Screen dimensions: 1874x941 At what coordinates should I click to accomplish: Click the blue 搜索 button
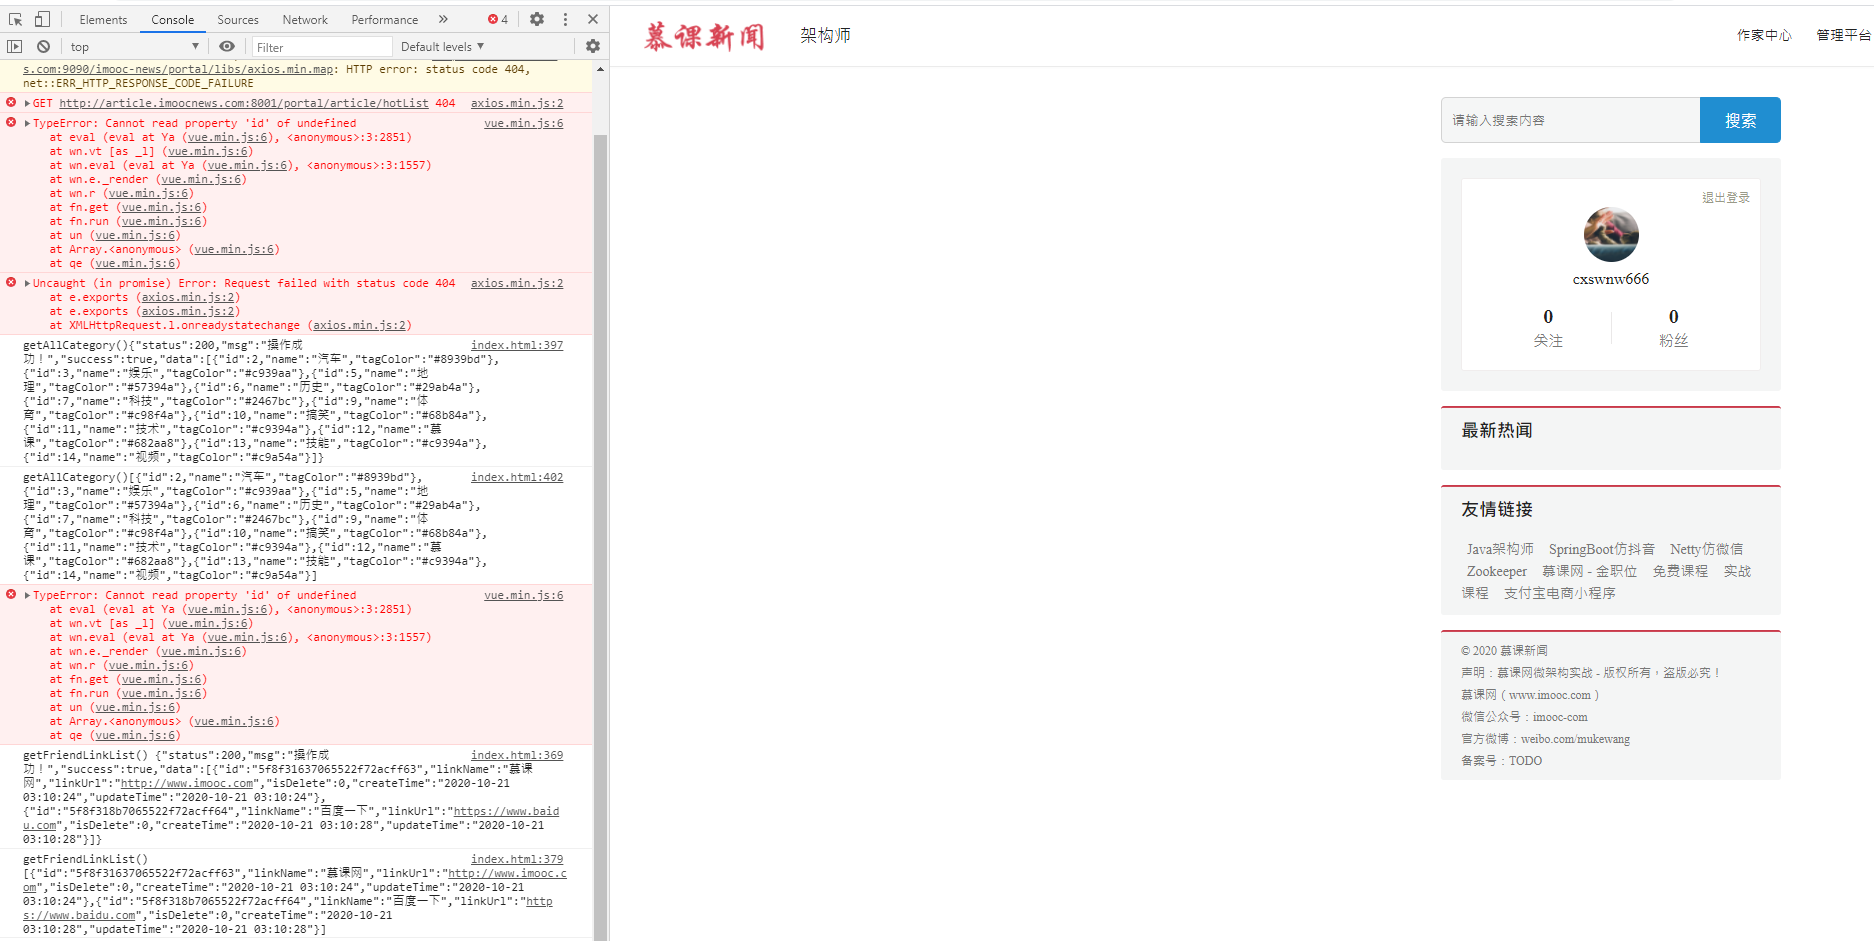pyautogui.click(x=1740, y=120)
